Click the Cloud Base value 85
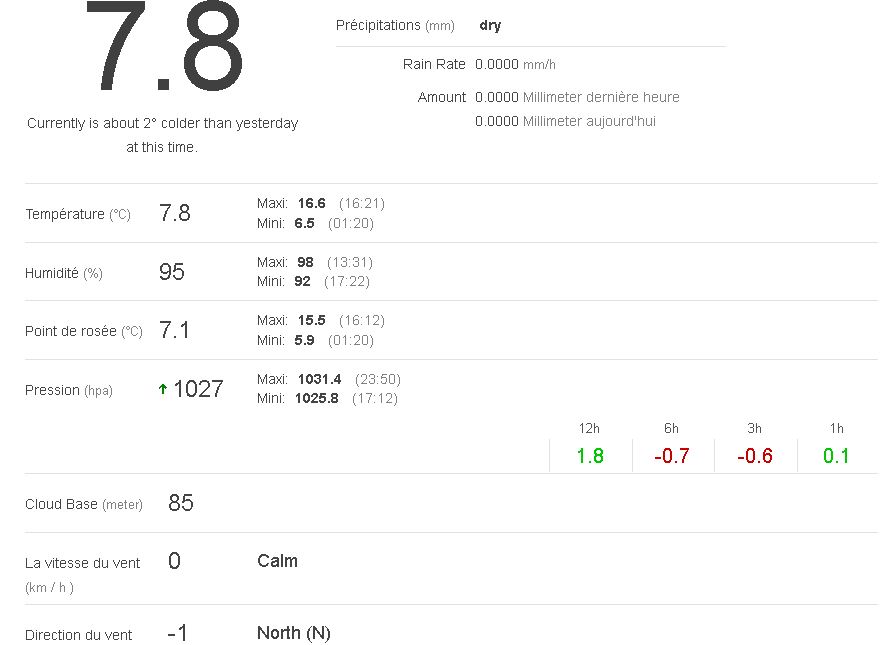 pyautogui.click(x=181, y=503)
